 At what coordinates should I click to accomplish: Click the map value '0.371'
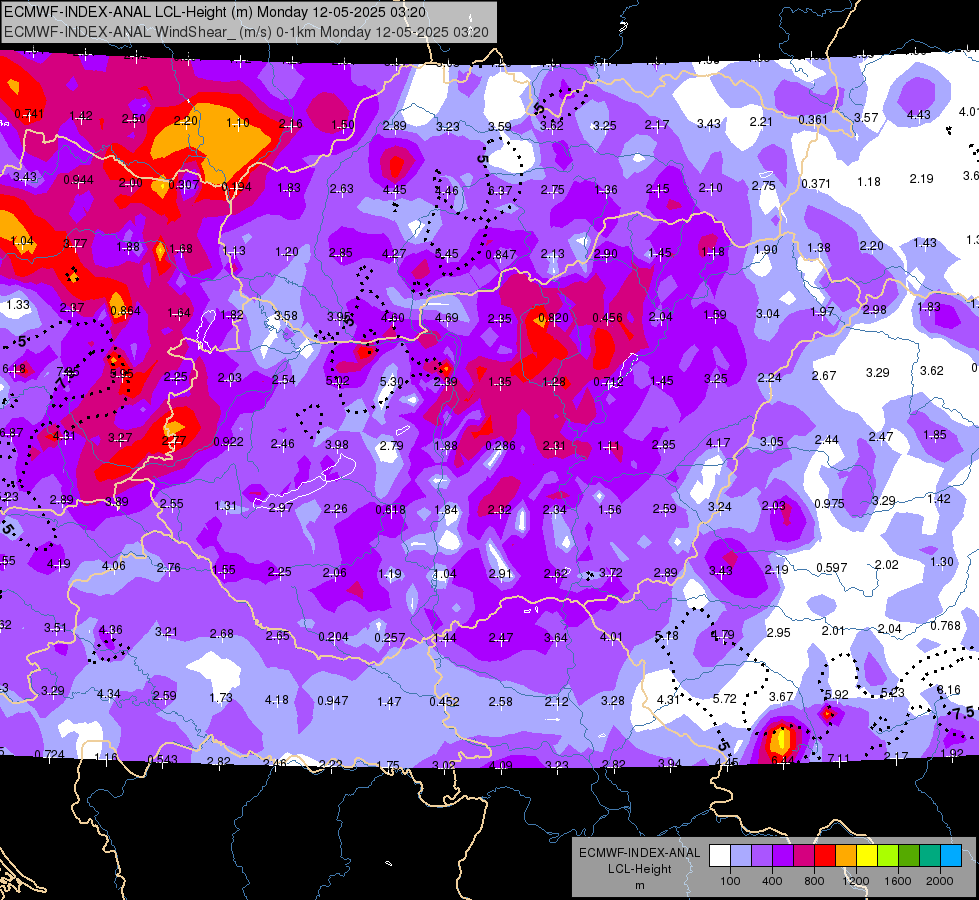(816, 184)
